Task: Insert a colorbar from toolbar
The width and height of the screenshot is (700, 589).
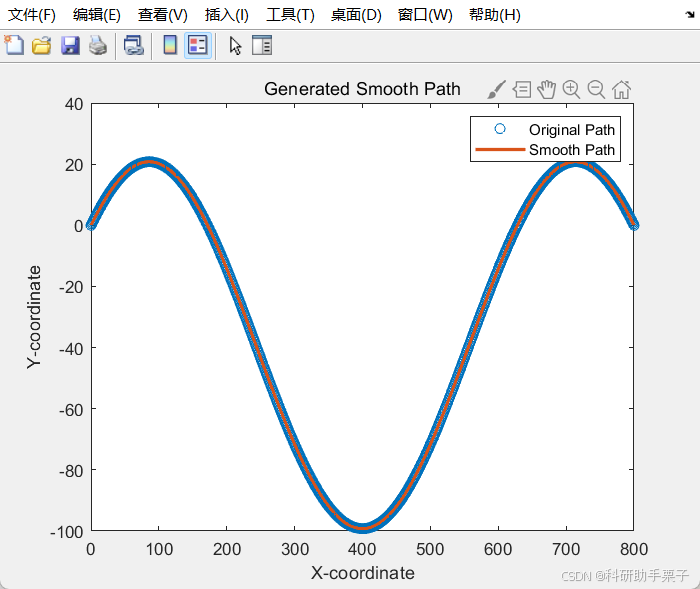Action: (170, 45)
